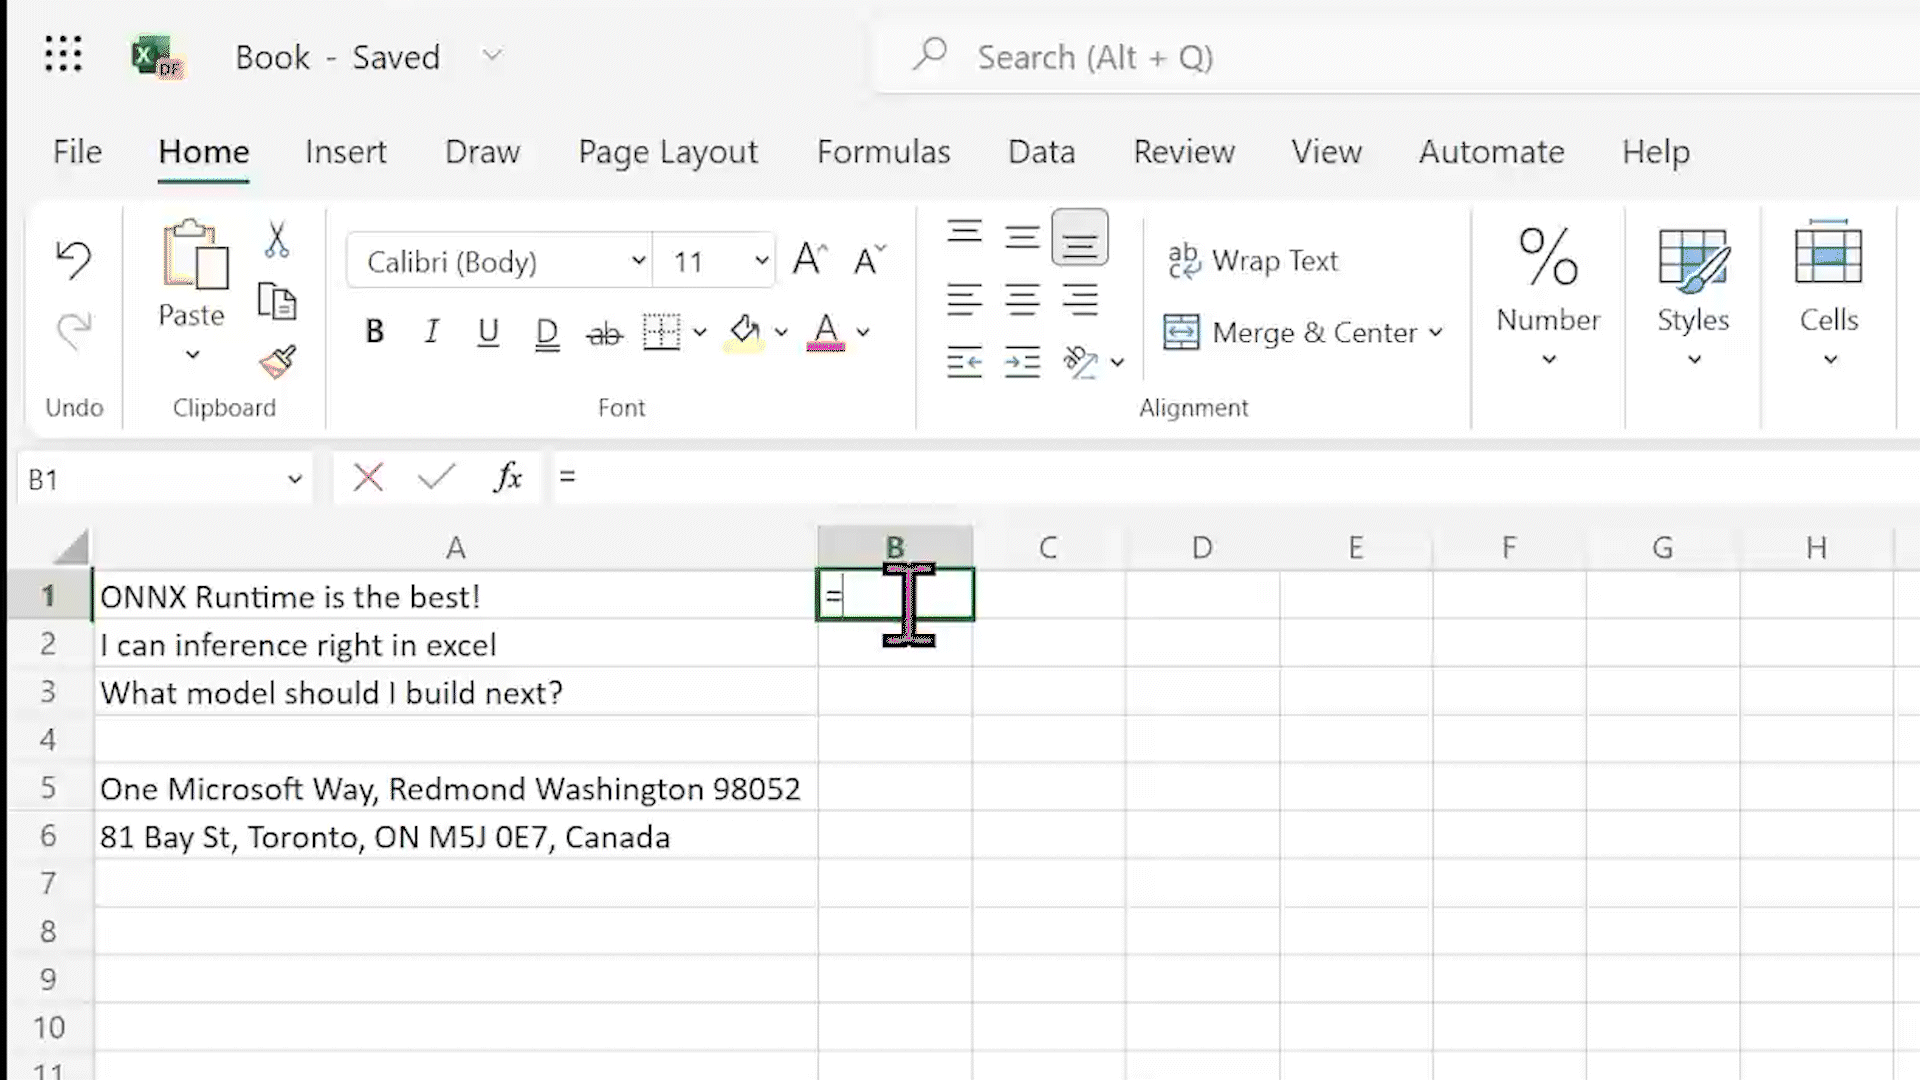The width and height of the screenshot is (1920, 1080).
Task: Open the app launcher waffle icon
Action: coord(63,54)
